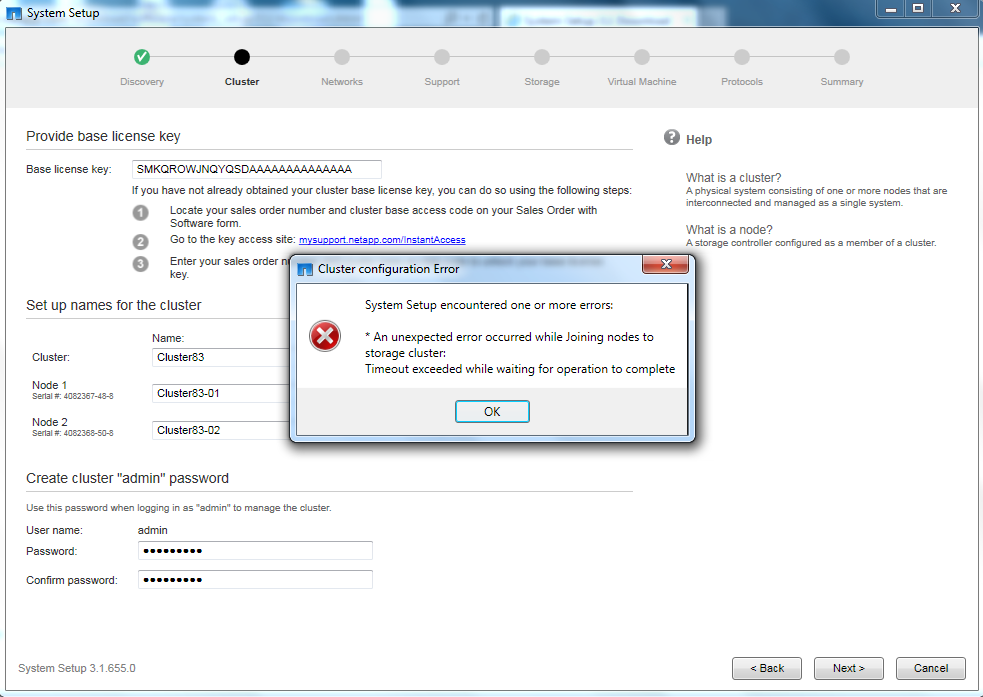
Task: Click the step 3 number icon
Action: (140, 264)
